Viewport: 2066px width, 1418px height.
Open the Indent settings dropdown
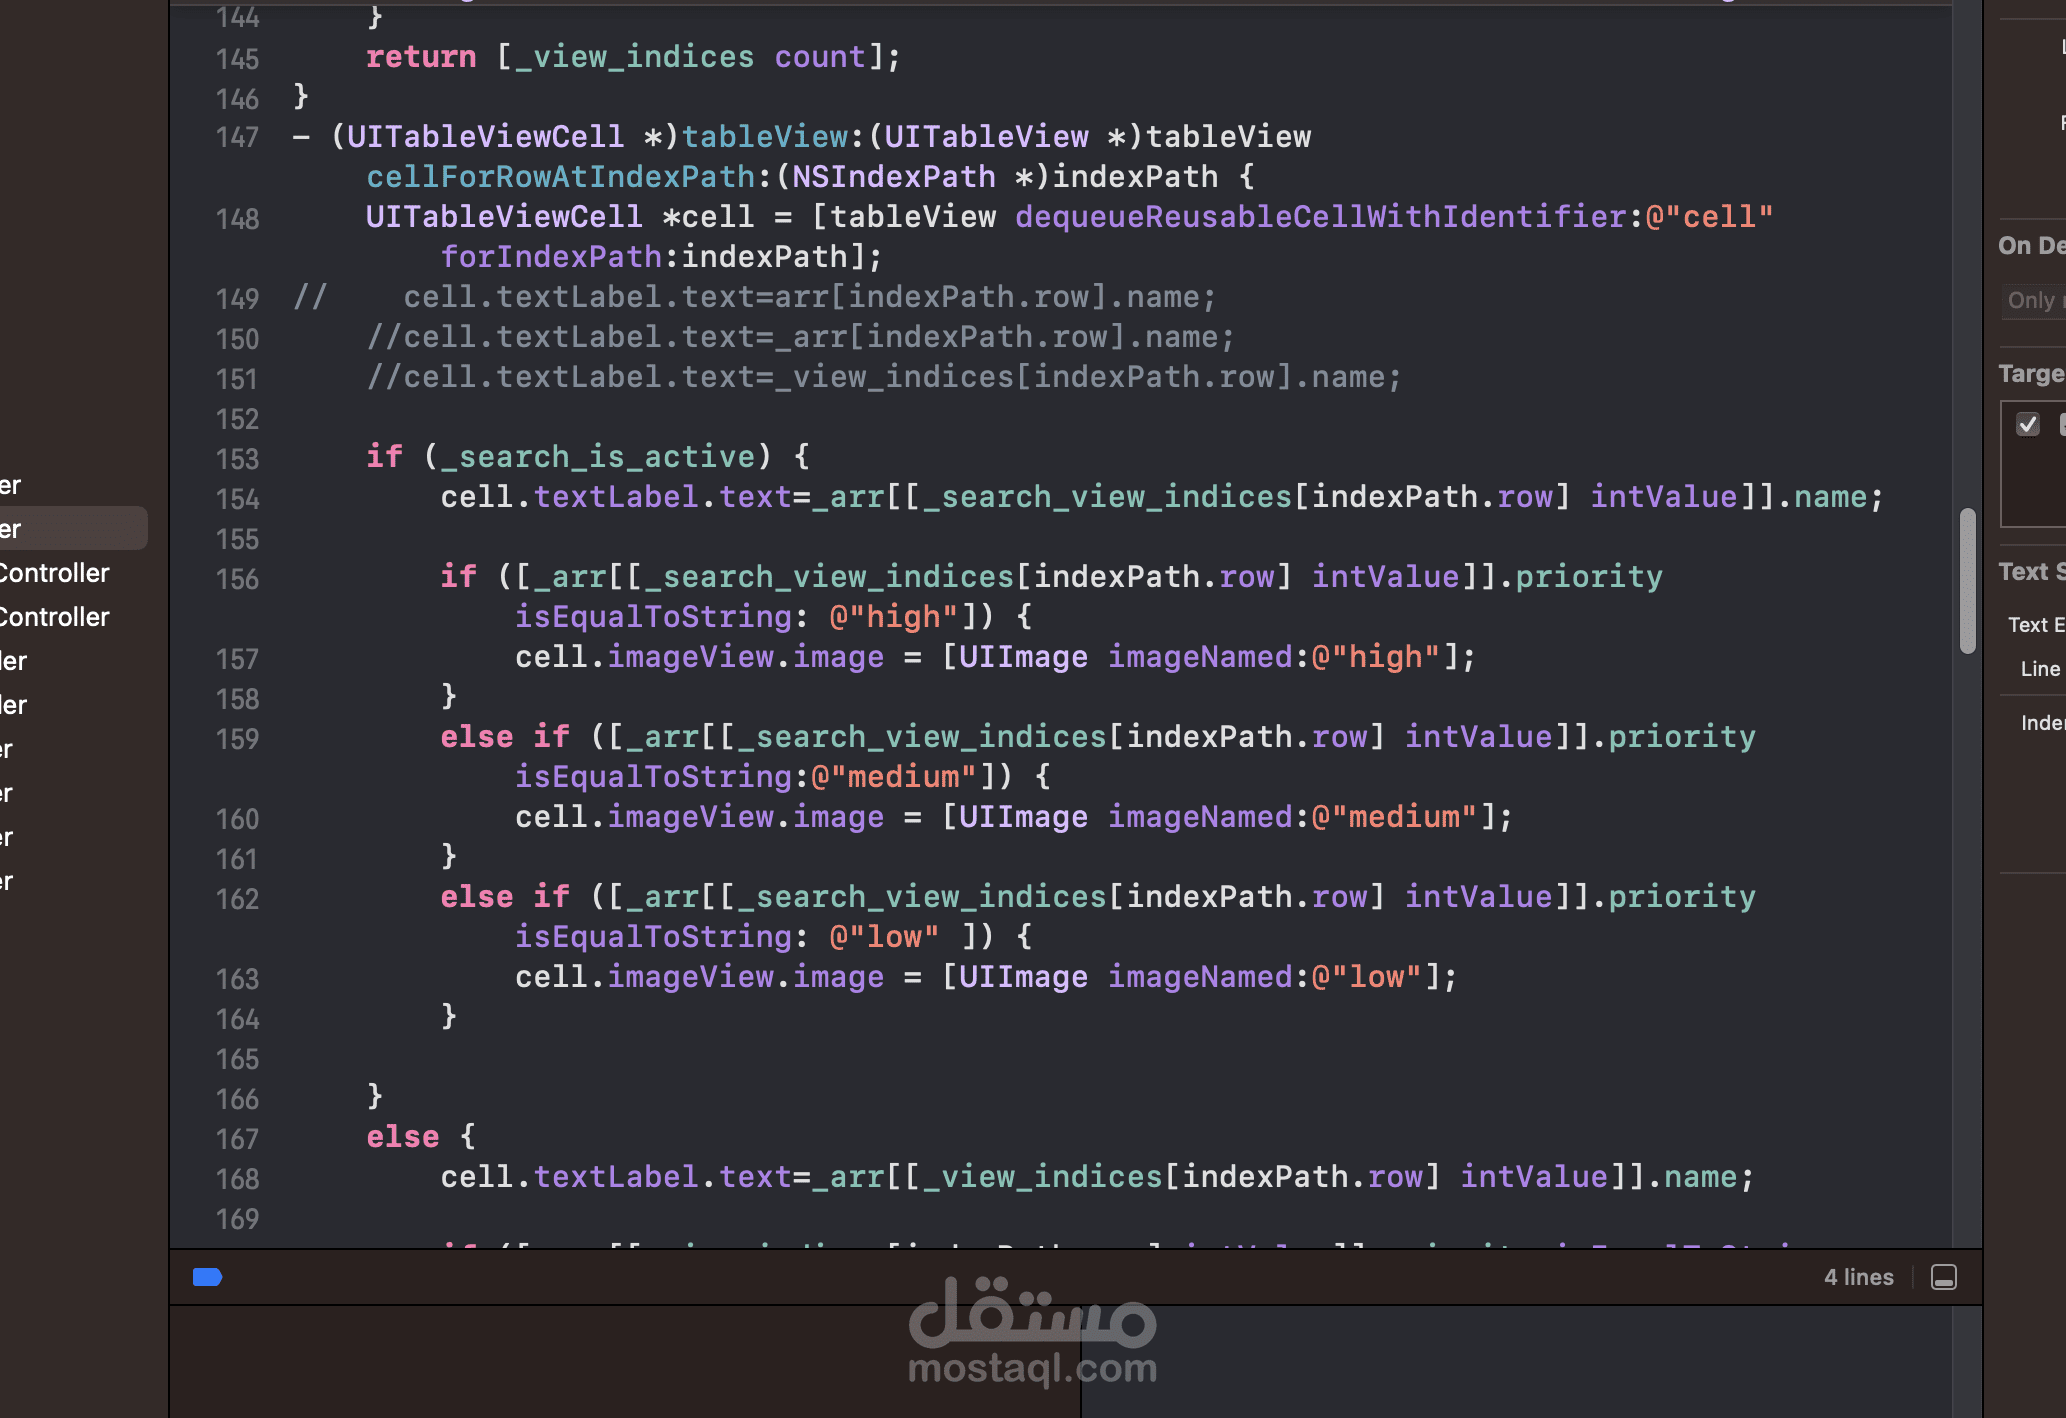click(x=2044, y=722)
